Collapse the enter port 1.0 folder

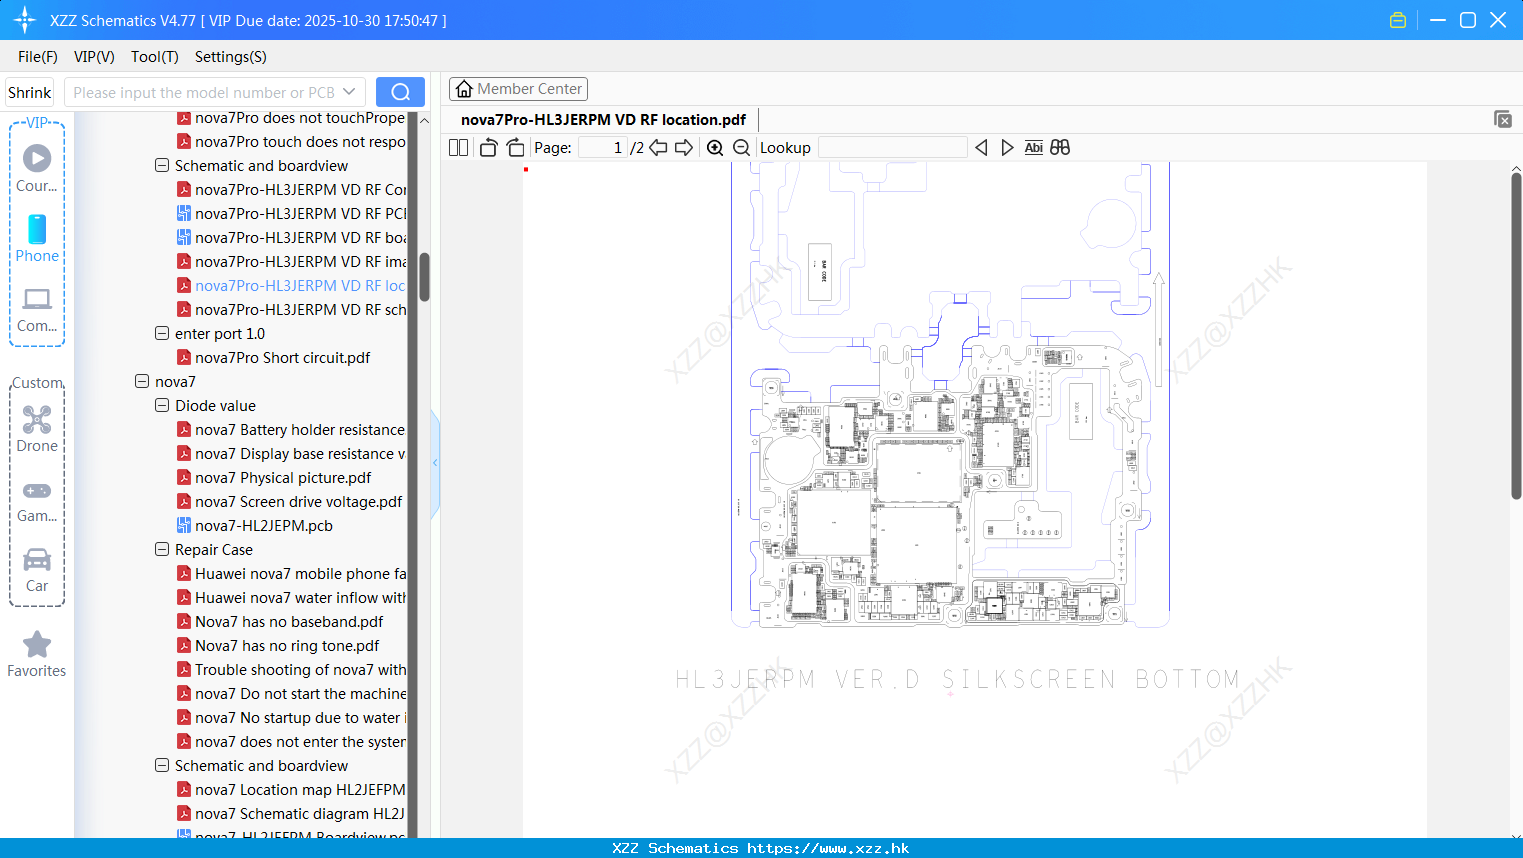click(162, 334)
